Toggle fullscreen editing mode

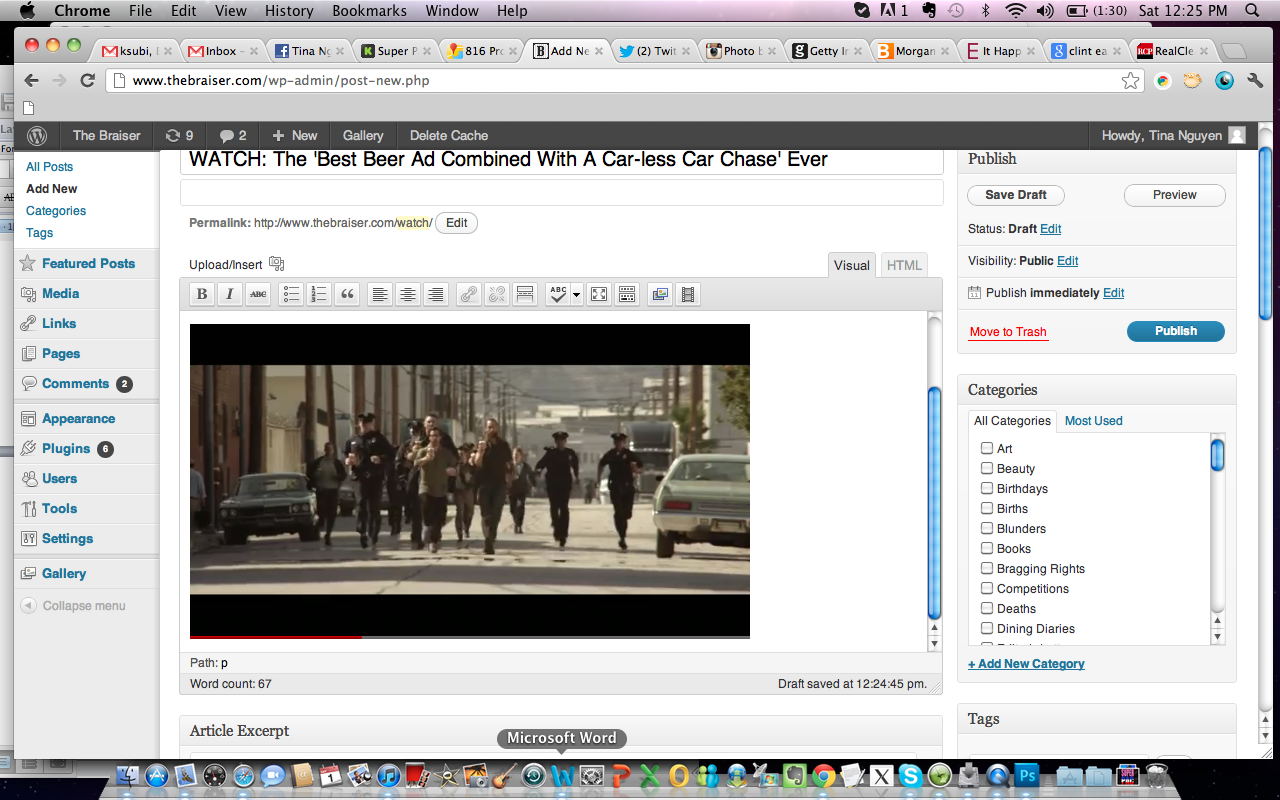click(x=598, y=294)
